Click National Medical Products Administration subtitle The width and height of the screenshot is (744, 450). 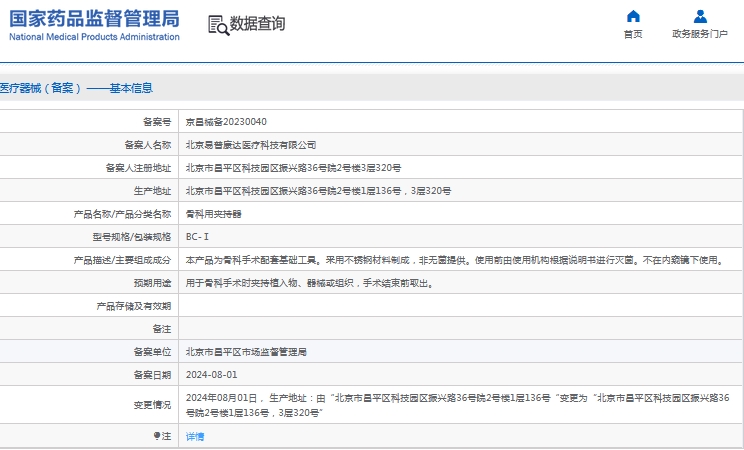(x=94, y=37)
